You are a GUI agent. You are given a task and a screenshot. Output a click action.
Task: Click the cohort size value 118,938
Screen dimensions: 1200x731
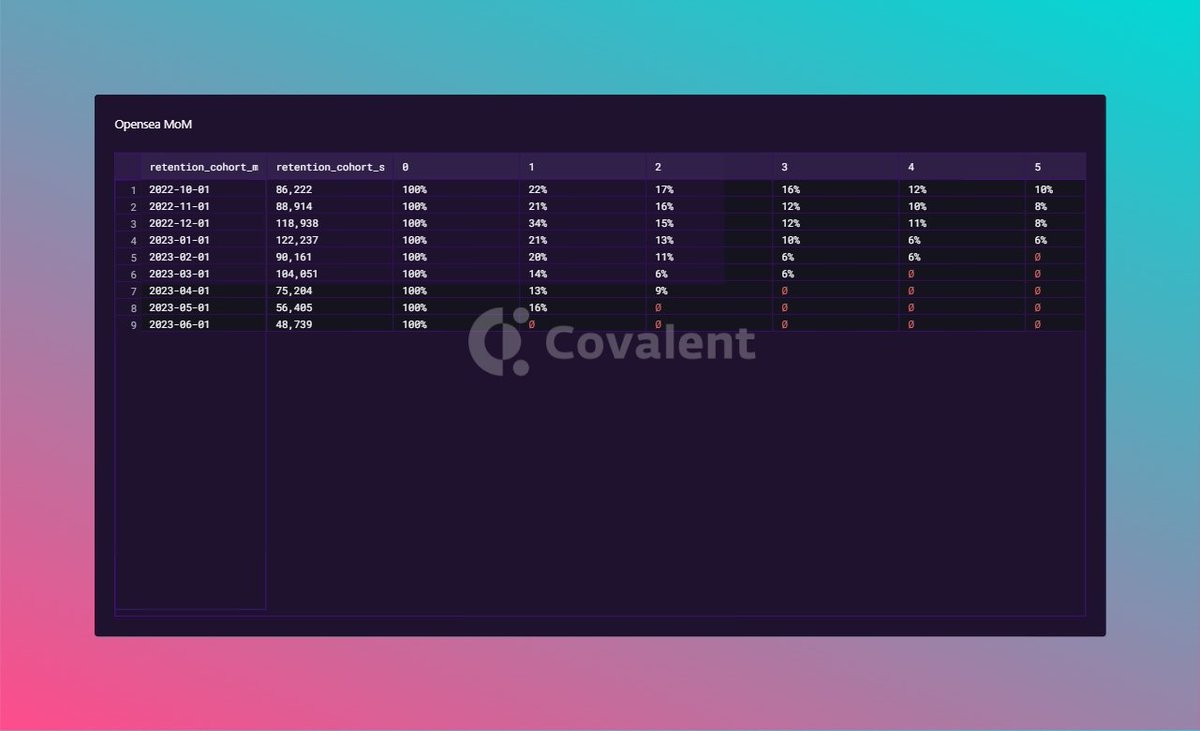(297, 223)
